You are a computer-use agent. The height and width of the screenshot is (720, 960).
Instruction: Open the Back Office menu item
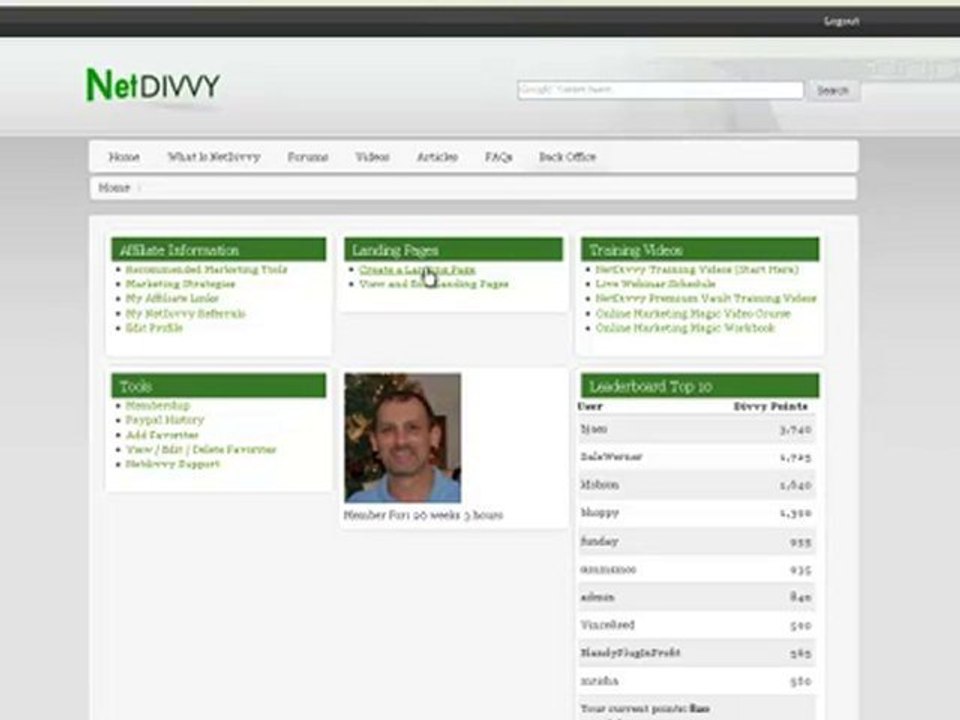pos(567,157)
